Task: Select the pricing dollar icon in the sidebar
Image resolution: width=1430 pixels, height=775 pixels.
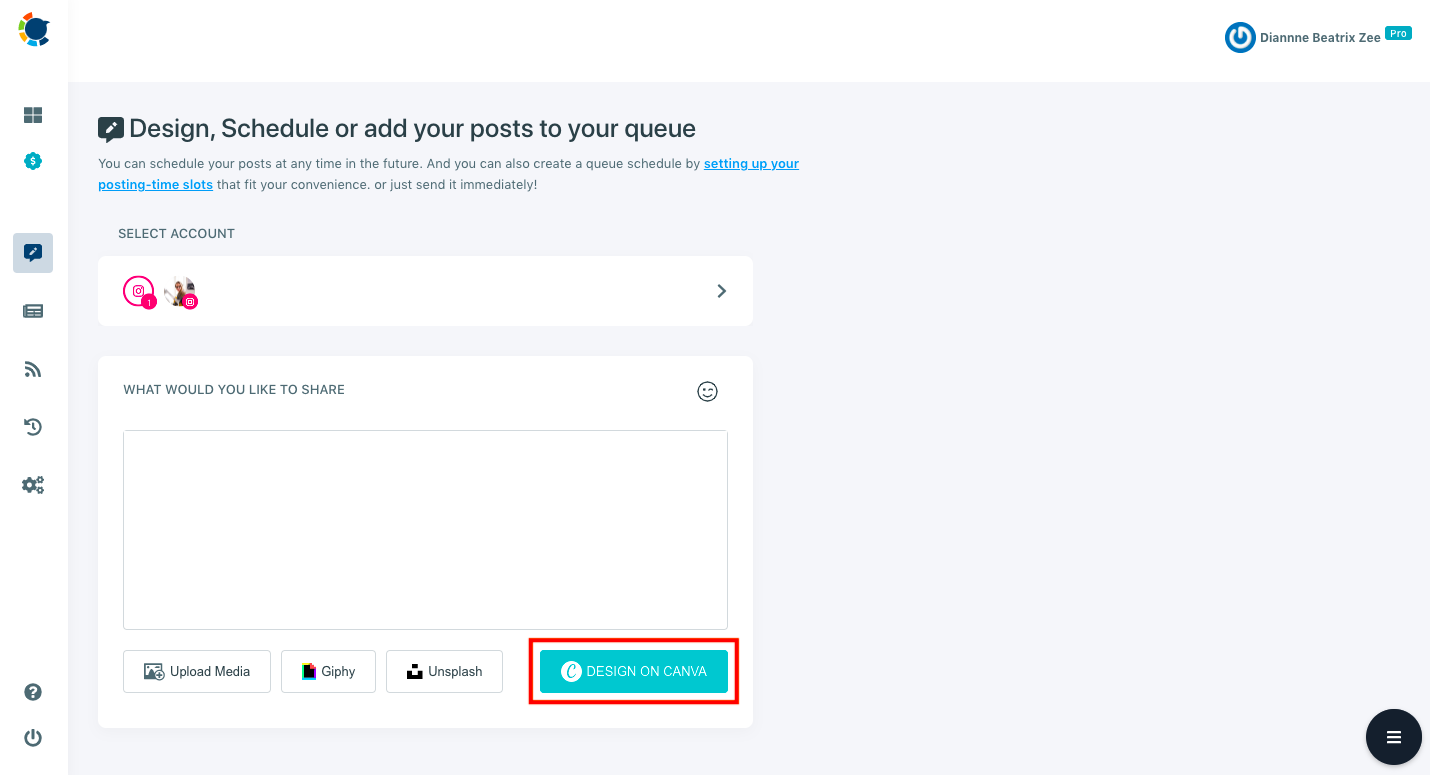Action: tap(32, 161)
